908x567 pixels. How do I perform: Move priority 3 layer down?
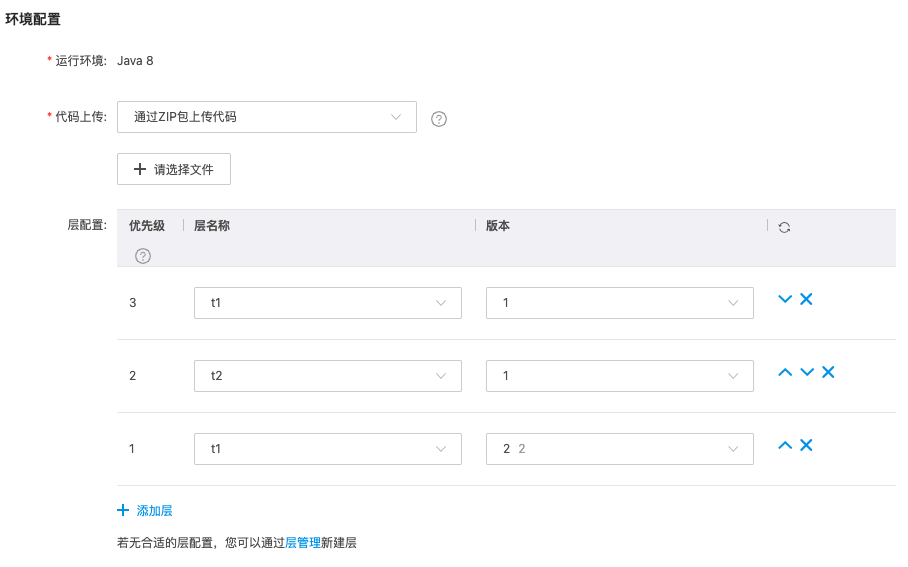(785, 299)
